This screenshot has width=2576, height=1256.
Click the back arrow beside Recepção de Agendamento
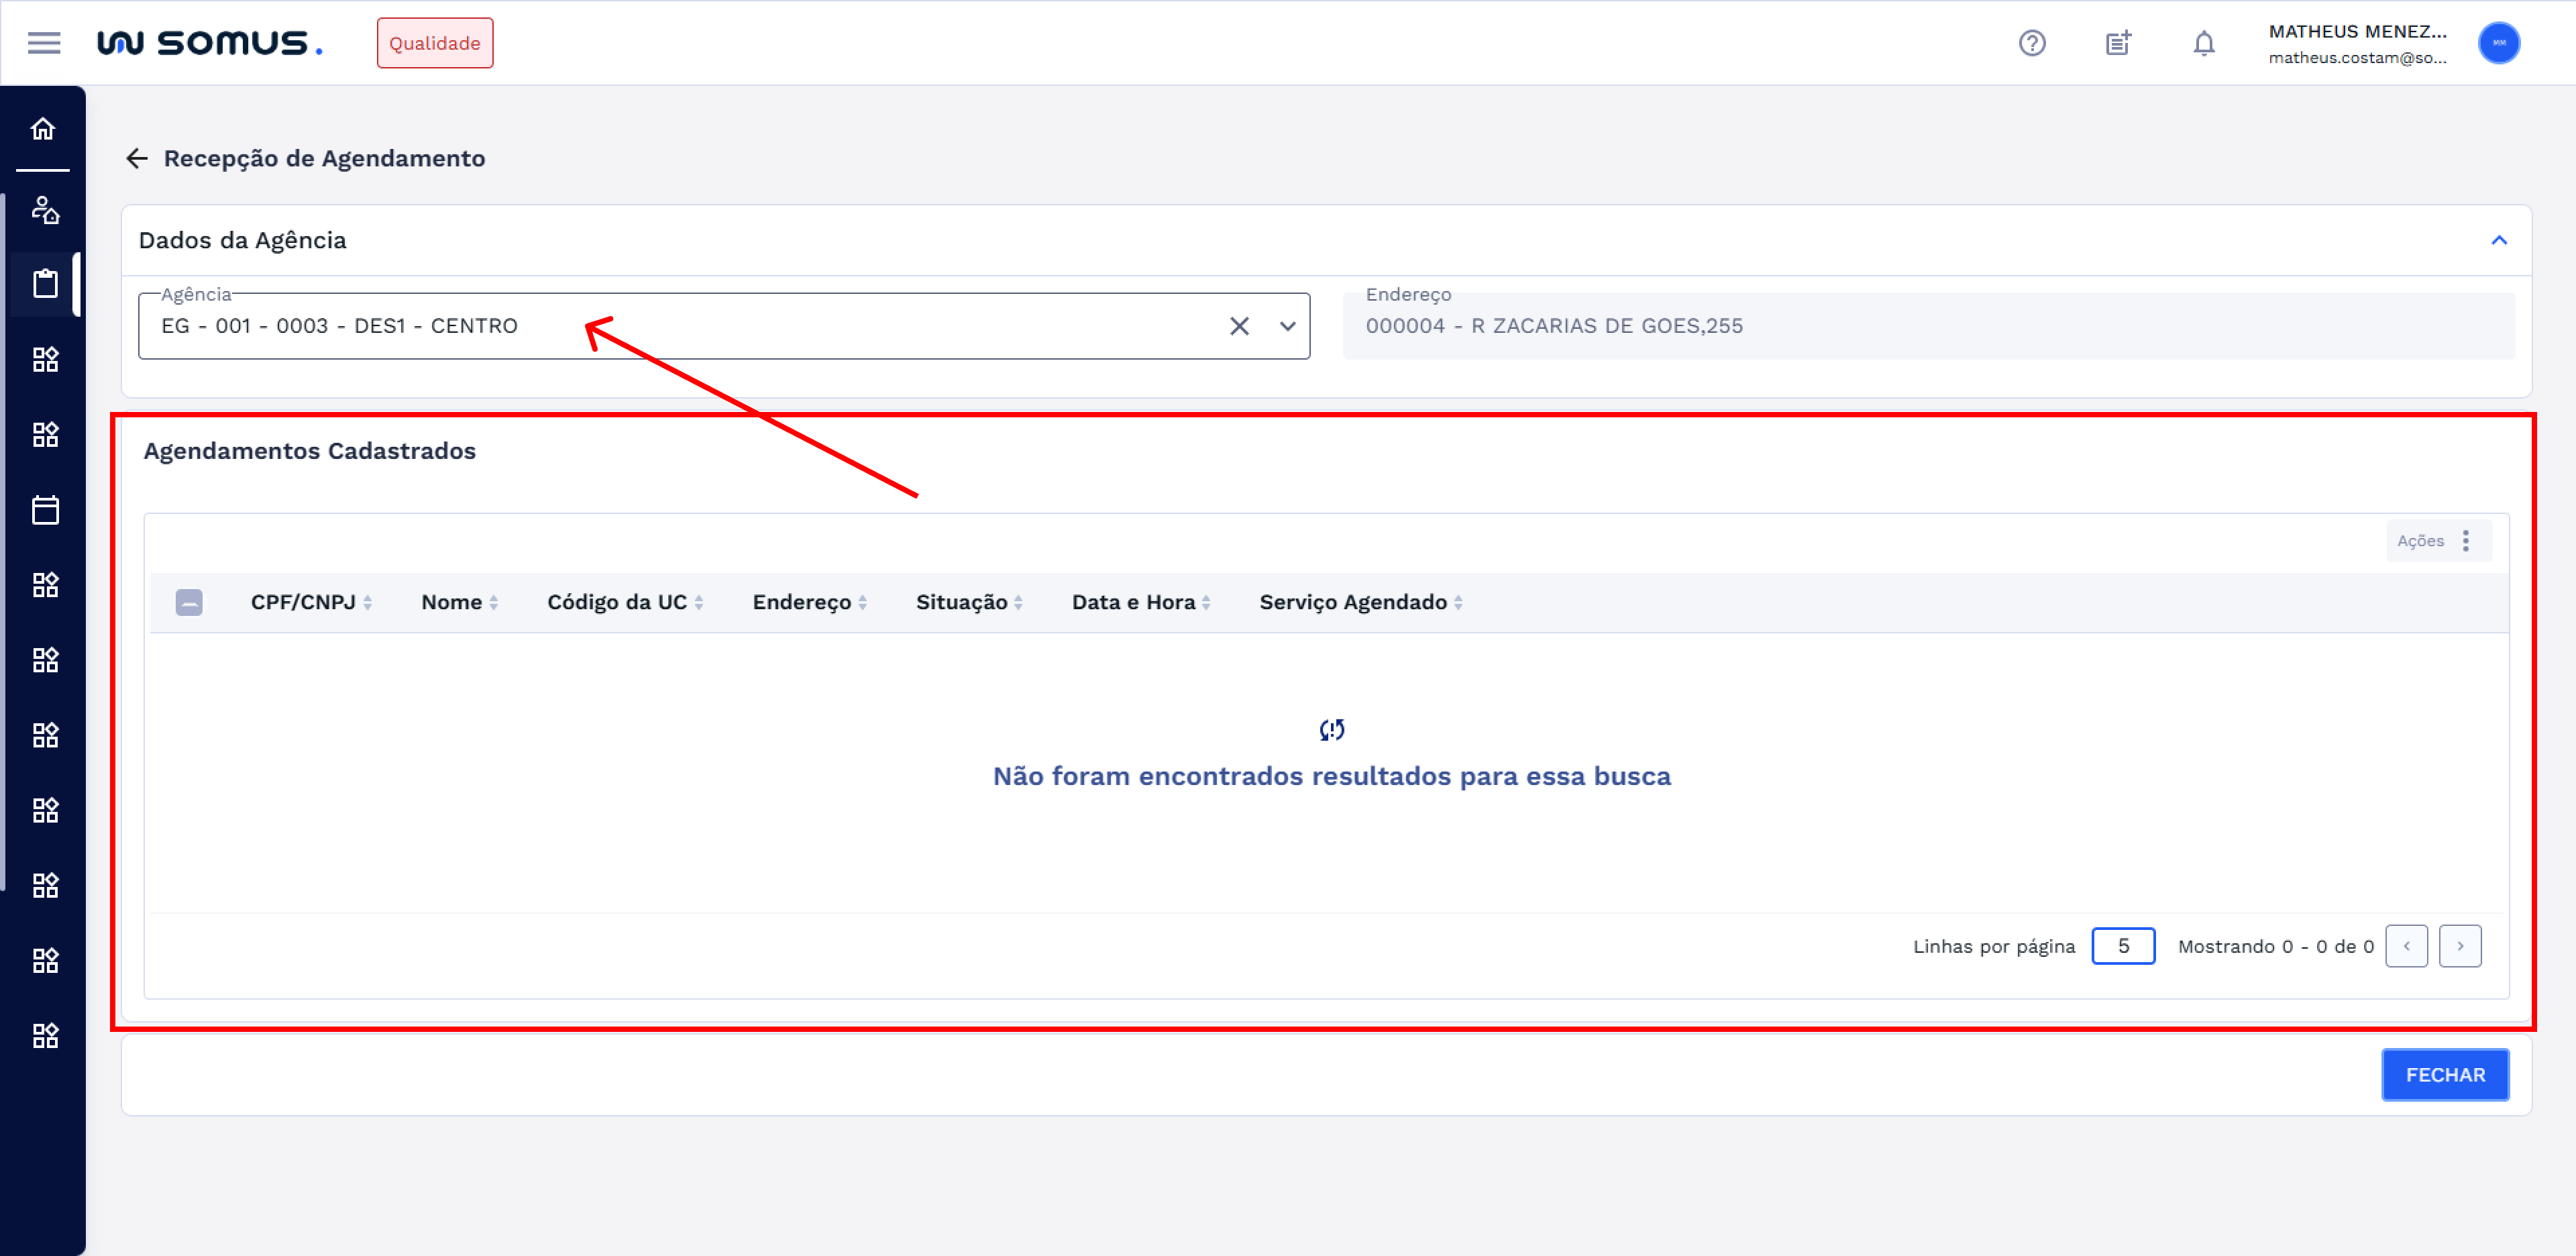click(x=137, y=158)
